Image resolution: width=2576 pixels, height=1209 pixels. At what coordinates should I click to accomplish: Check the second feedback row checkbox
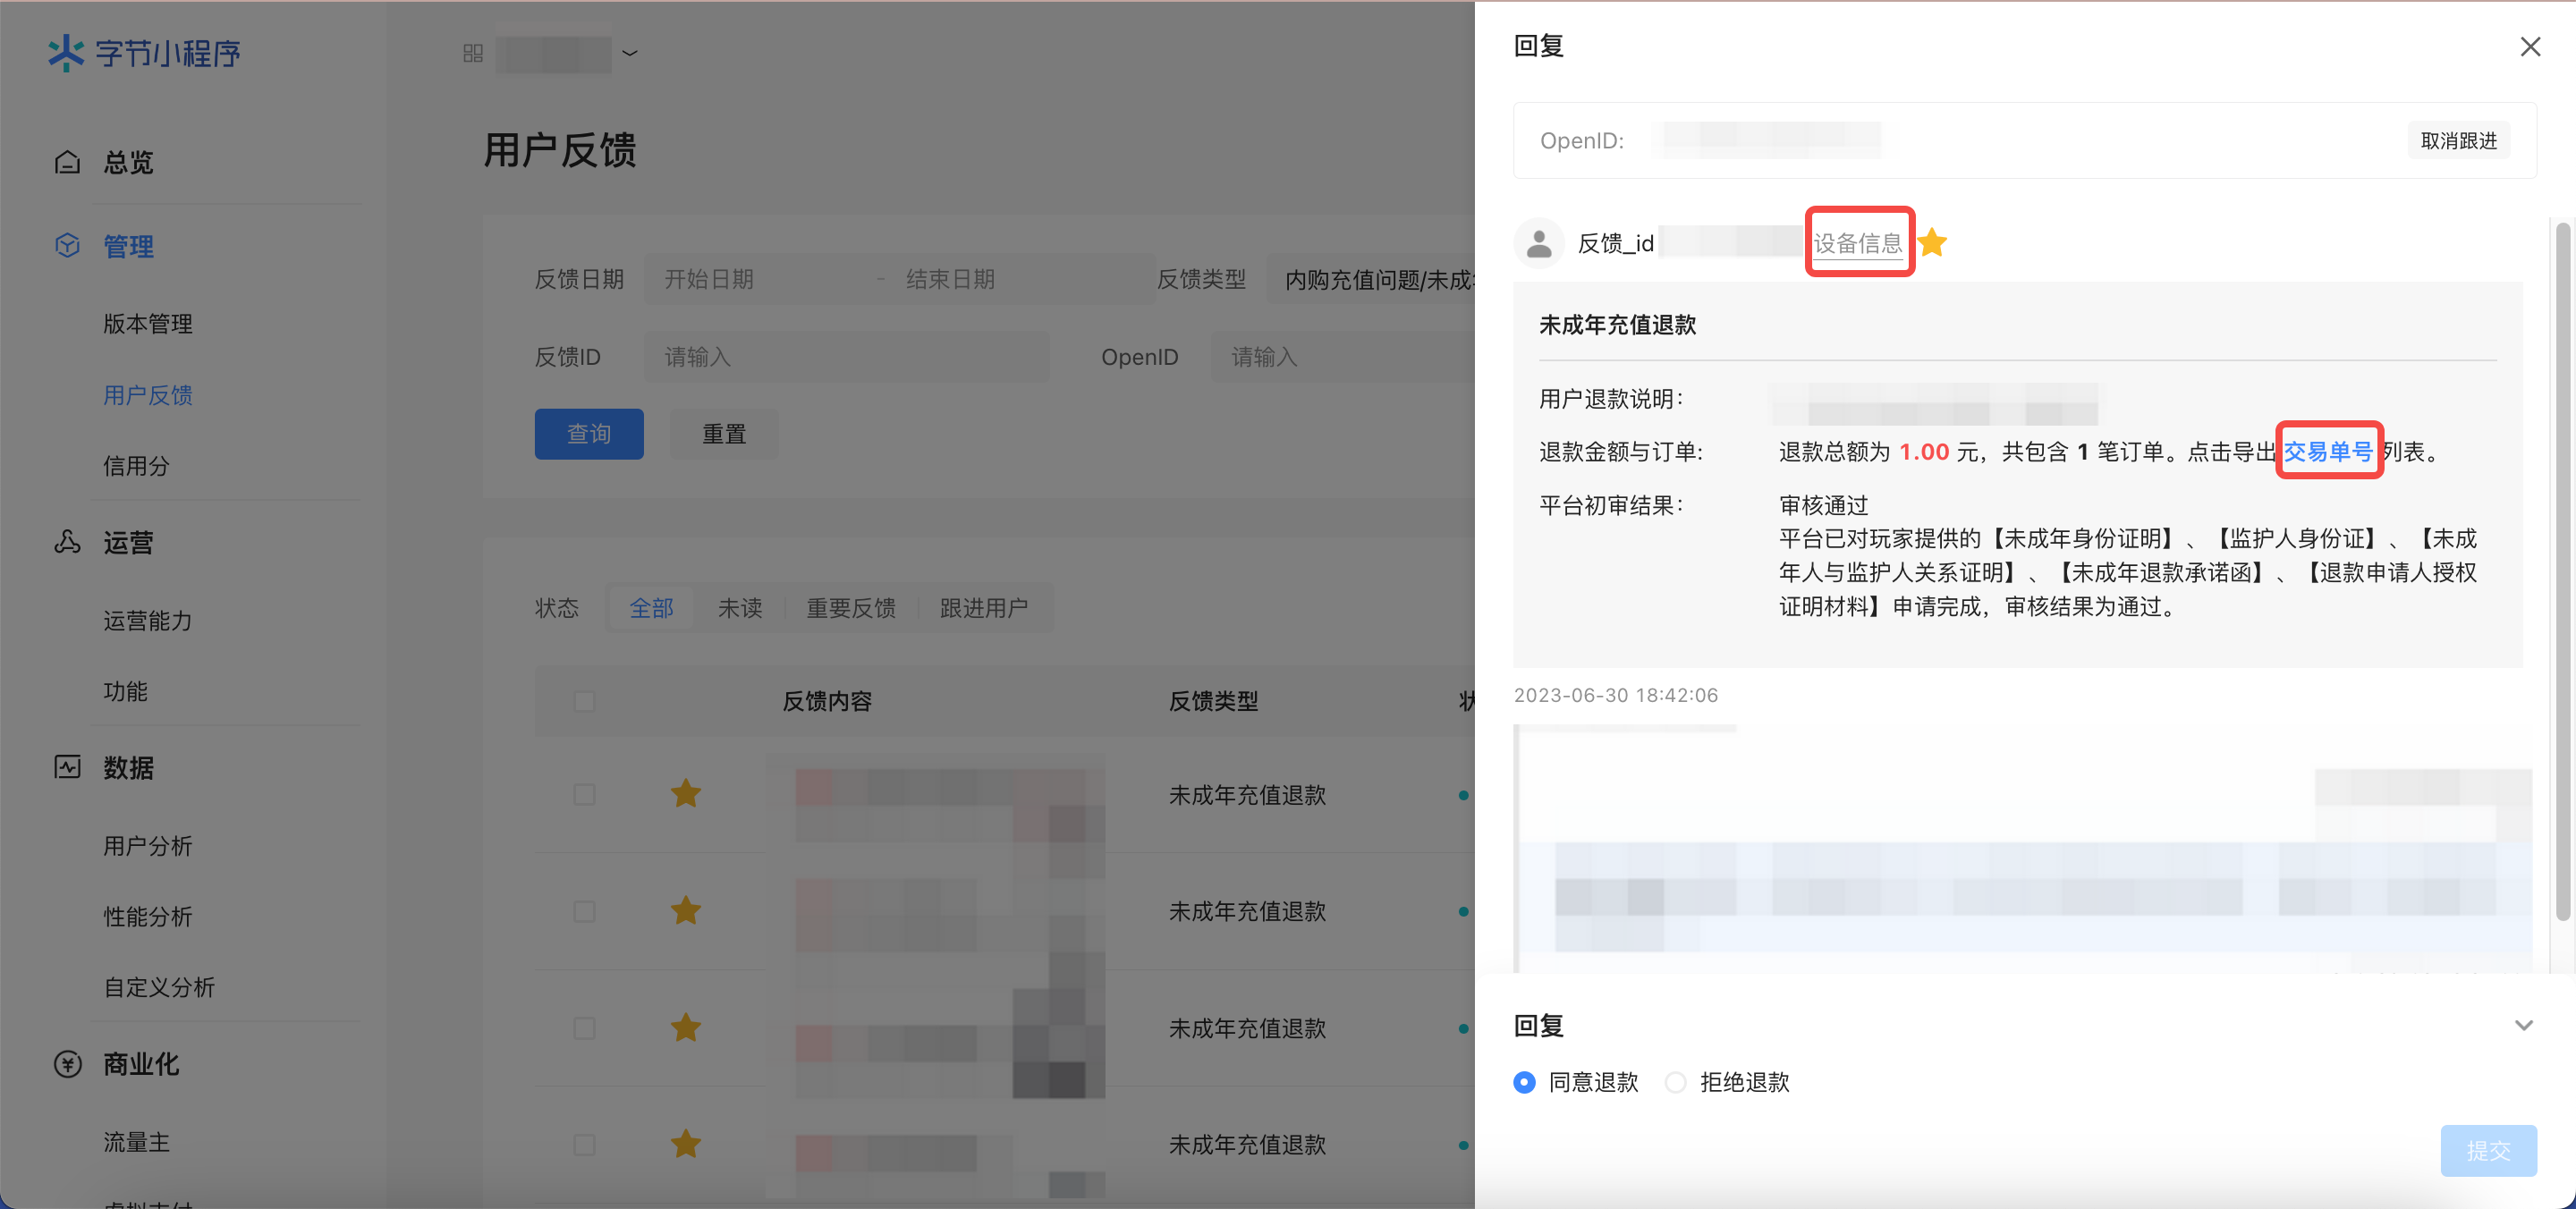click(x=584, y=911)
